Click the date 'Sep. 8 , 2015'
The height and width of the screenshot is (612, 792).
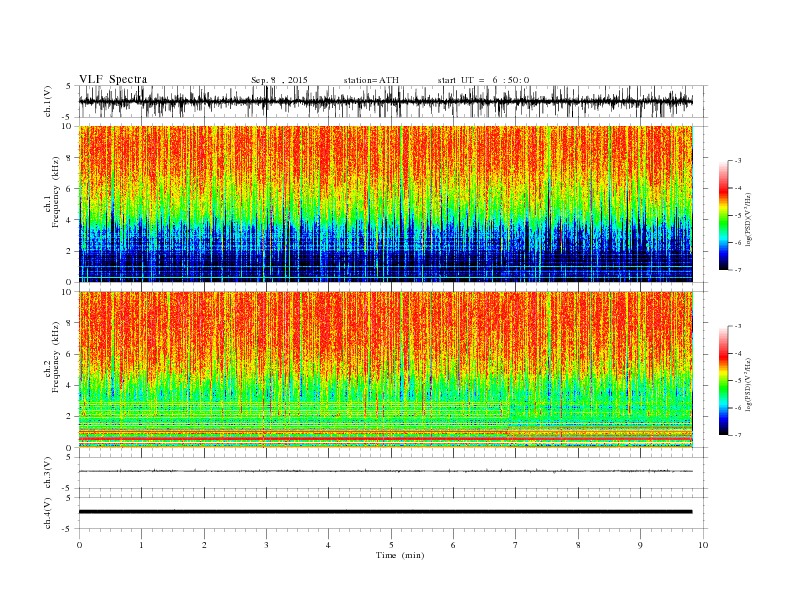279,80
